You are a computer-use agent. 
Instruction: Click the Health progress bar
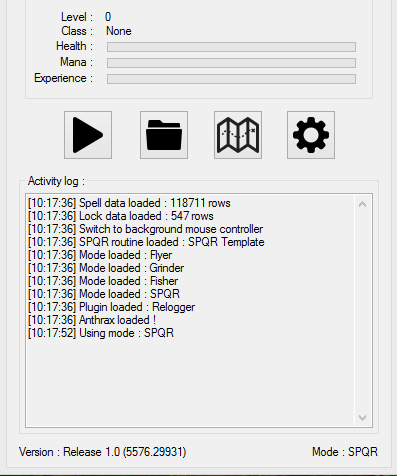point(231,47)
